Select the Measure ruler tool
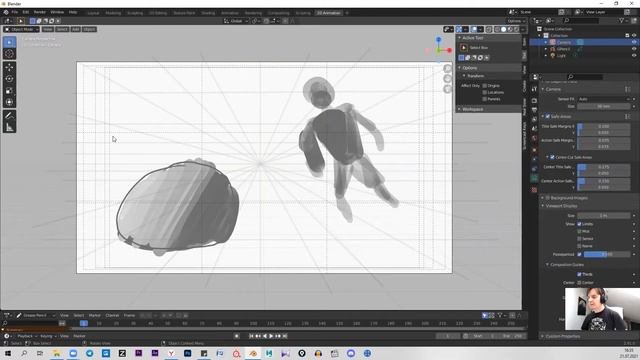This screenshot has height=360, width=640. pos(10,128)
